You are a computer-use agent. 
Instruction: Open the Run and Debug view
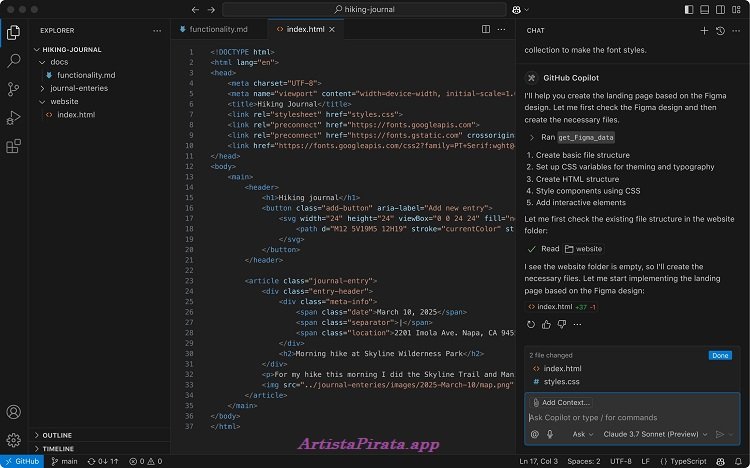pos(14,118)
